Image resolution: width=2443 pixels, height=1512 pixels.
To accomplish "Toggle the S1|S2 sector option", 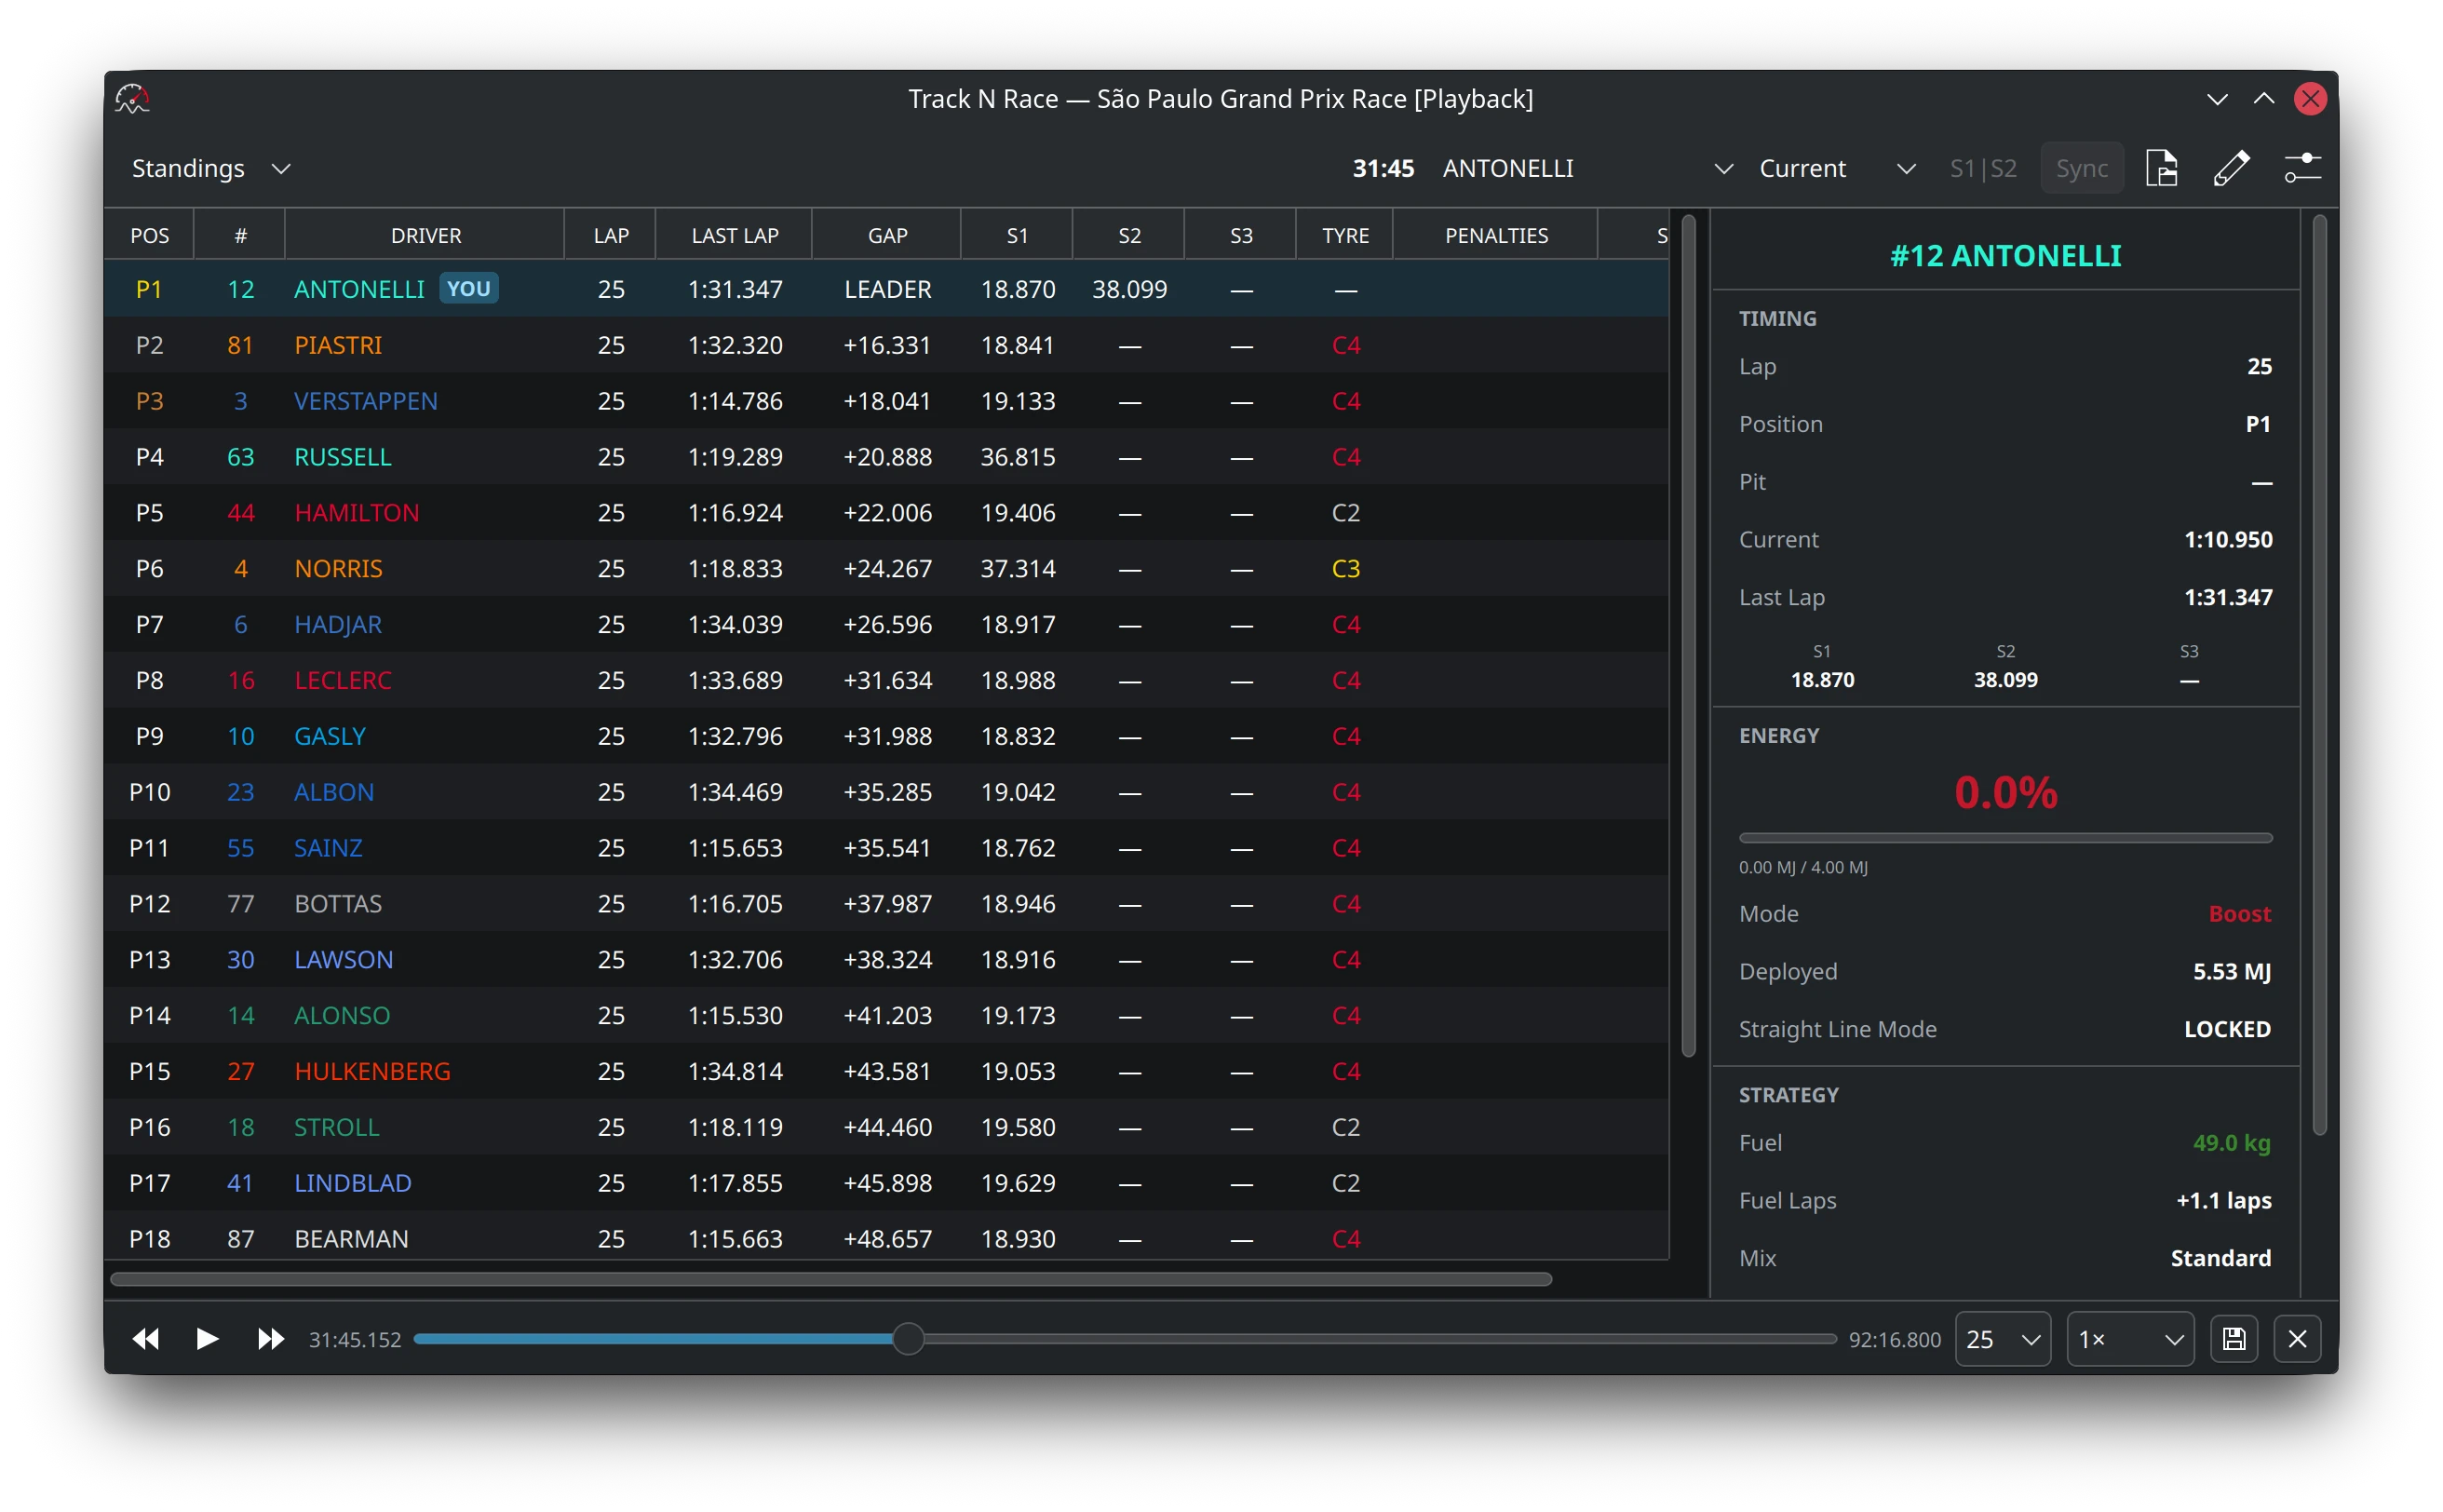I will click(1982, 168).
